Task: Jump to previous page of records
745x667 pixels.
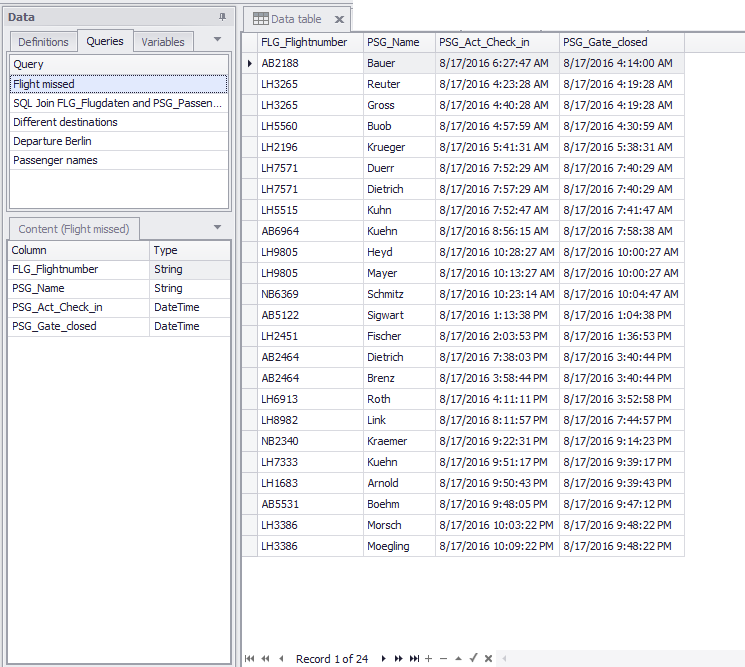Action: tap(265, 658)
